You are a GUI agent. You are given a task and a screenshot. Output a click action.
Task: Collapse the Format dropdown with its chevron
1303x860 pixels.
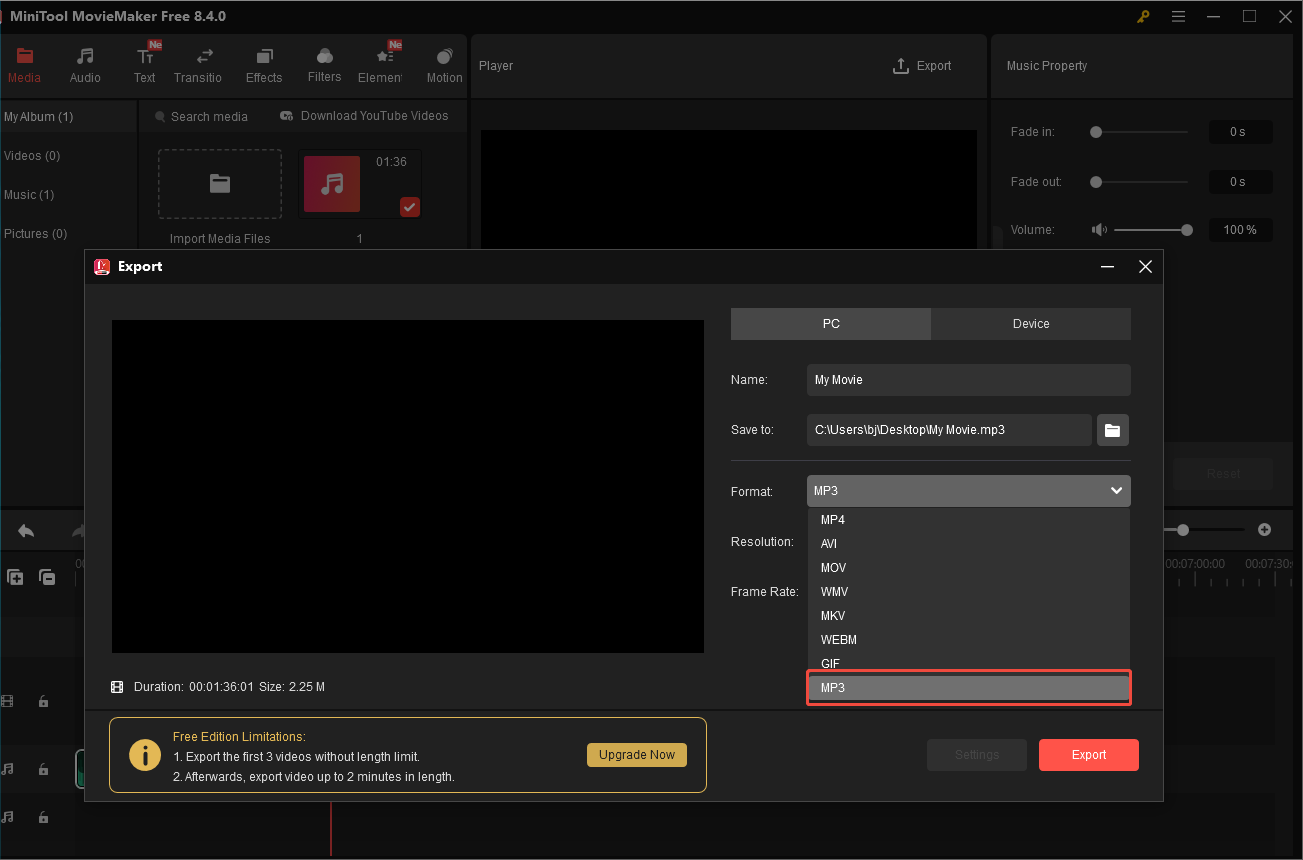[x=1115, y=490]
